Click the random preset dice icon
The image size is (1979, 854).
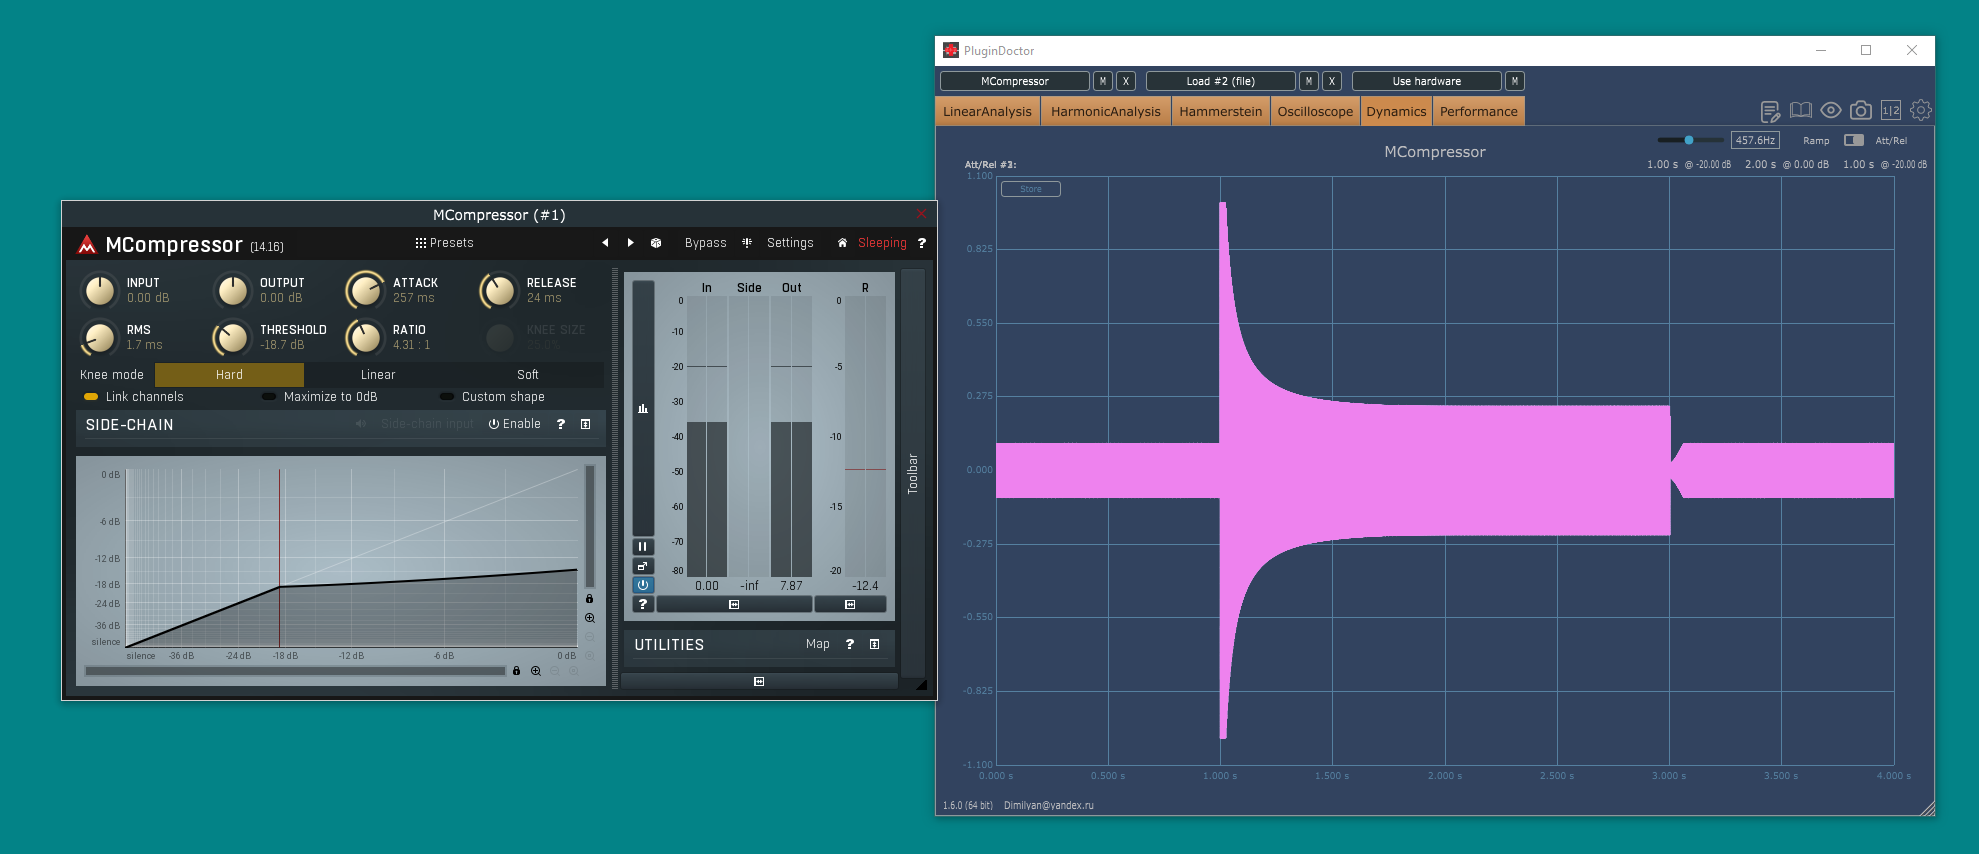point(656,243)
